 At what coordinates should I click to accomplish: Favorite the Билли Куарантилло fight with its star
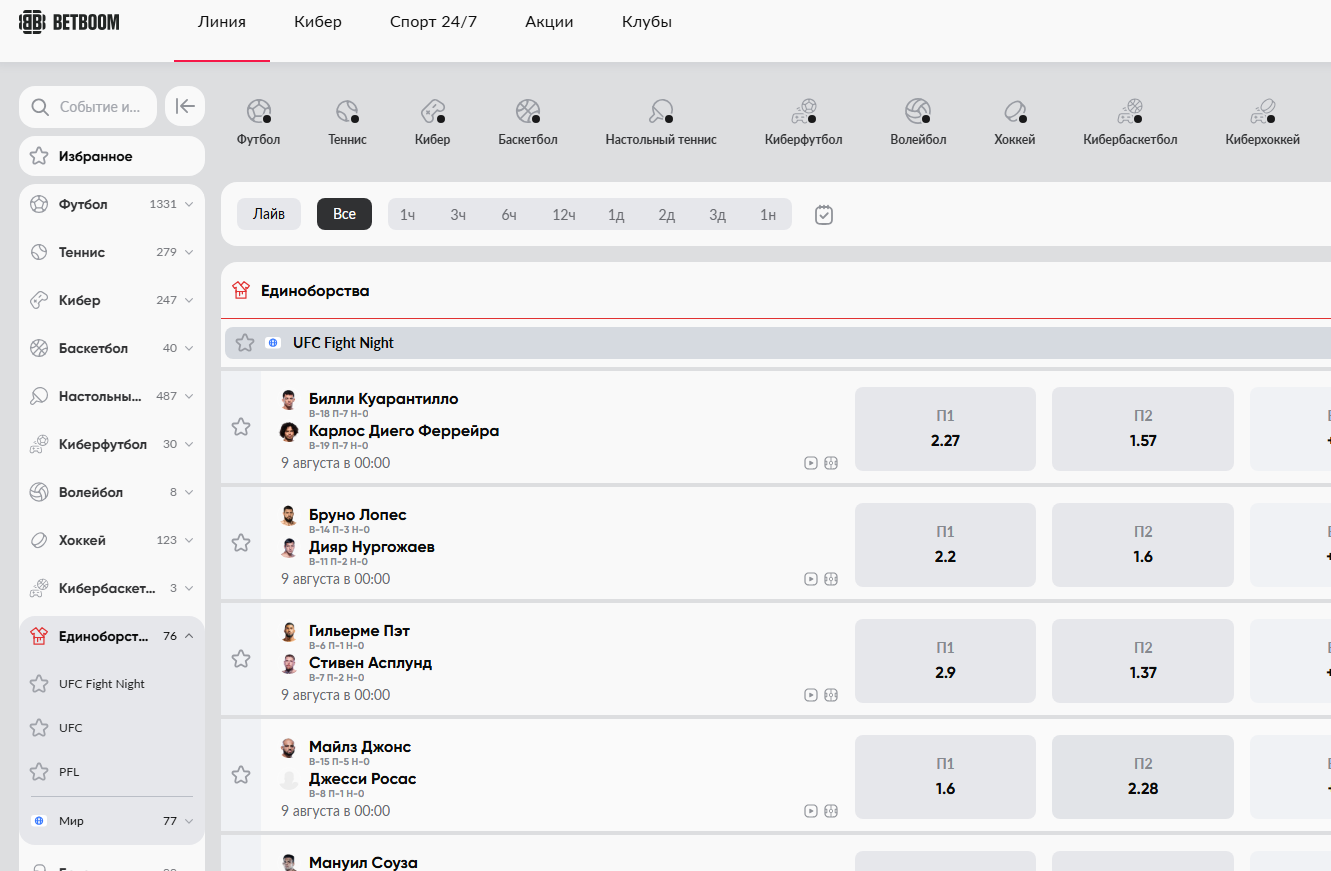coord(241,427)
